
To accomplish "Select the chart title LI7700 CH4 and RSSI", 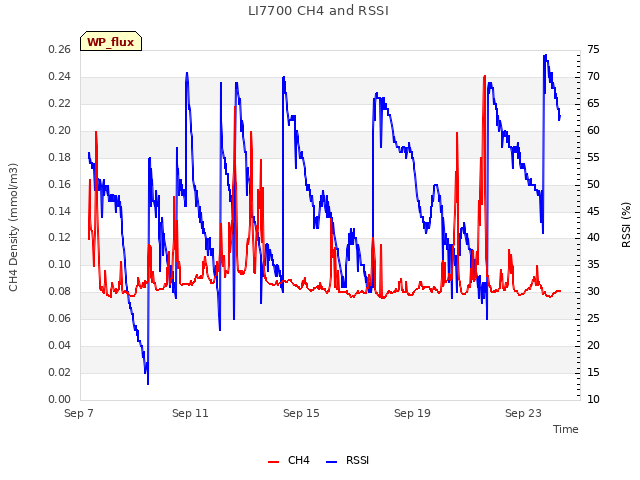I will 318,11.
